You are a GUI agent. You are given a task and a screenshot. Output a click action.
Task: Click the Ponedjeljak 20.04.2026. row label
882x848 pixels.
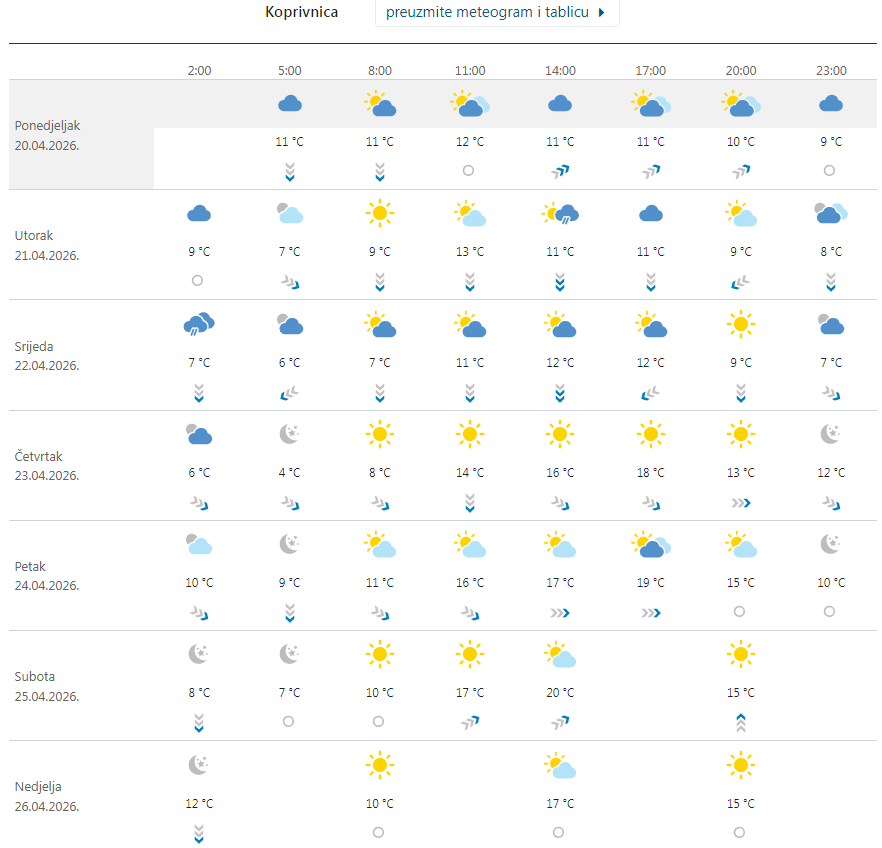(x=47, y=135)
